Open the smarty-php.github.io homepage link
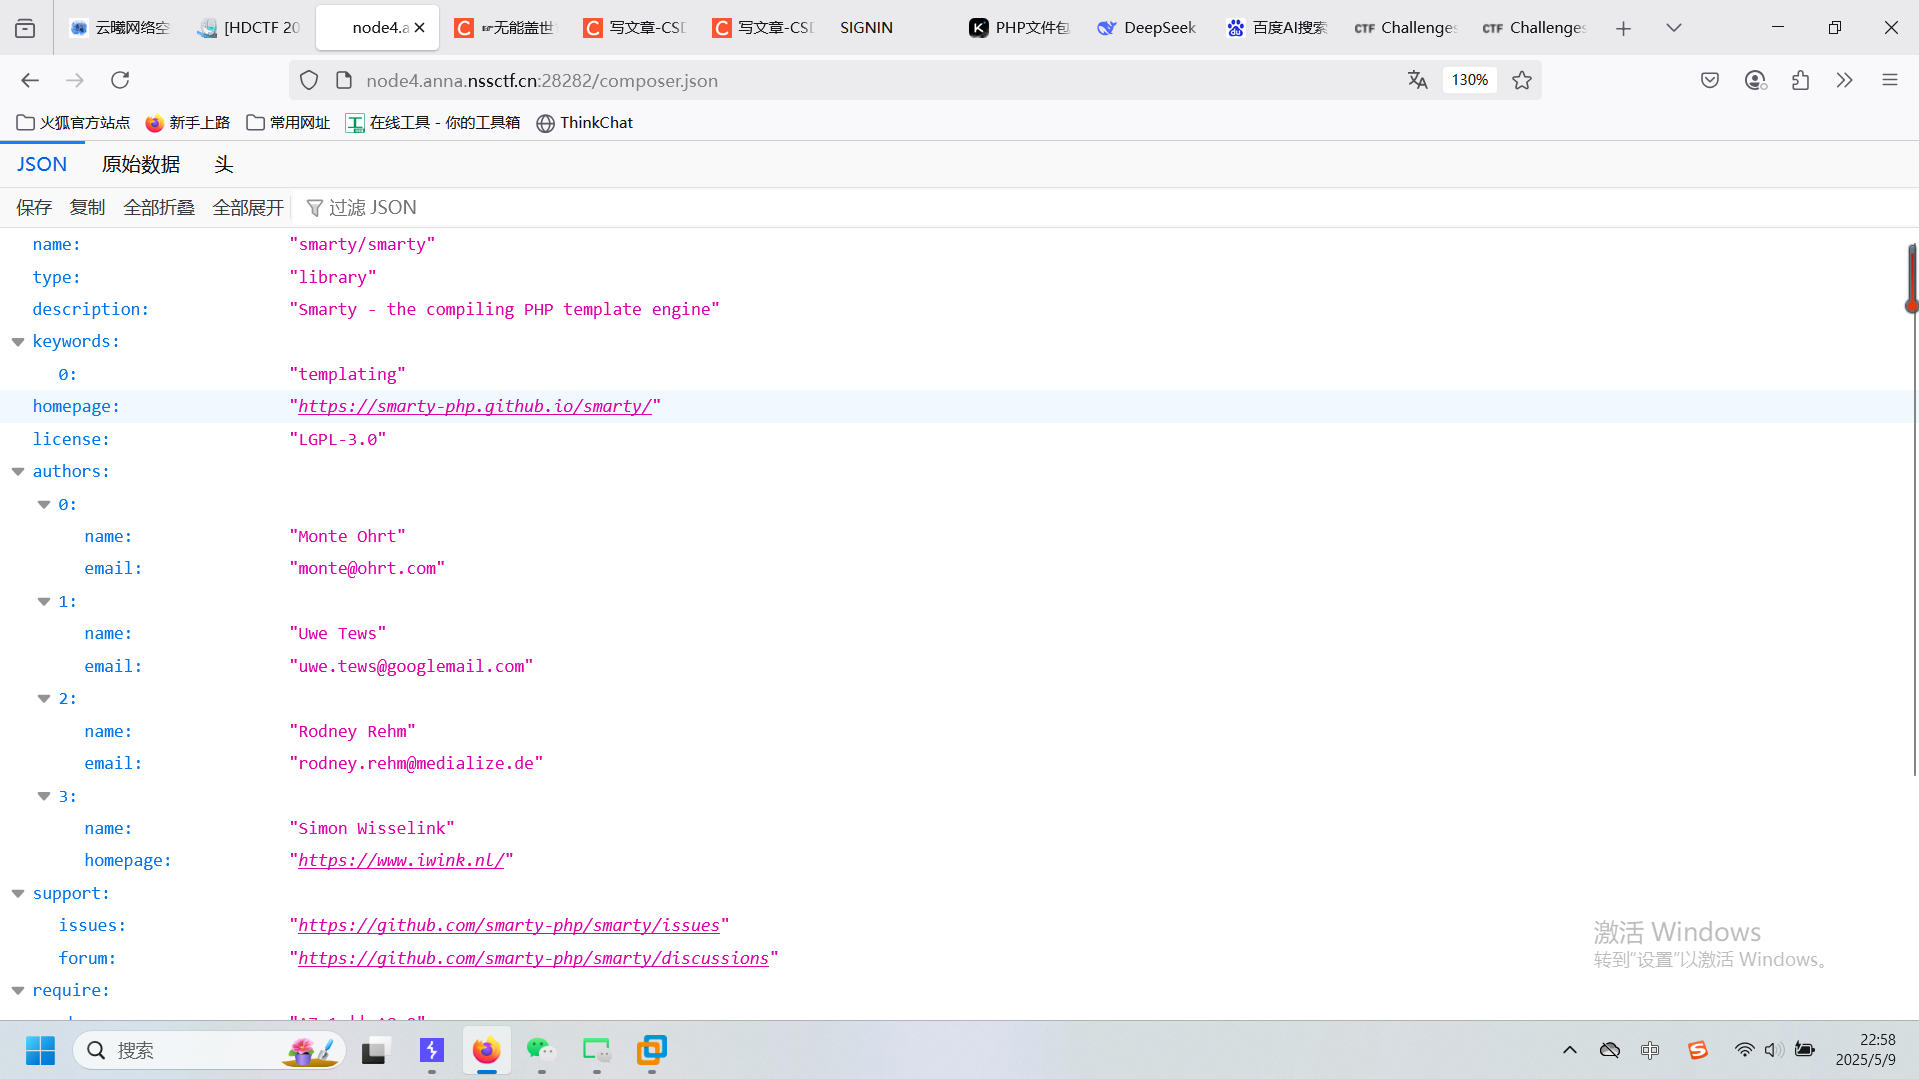The height and width of the screenshot is (1079, 1919). click(475, 407)
